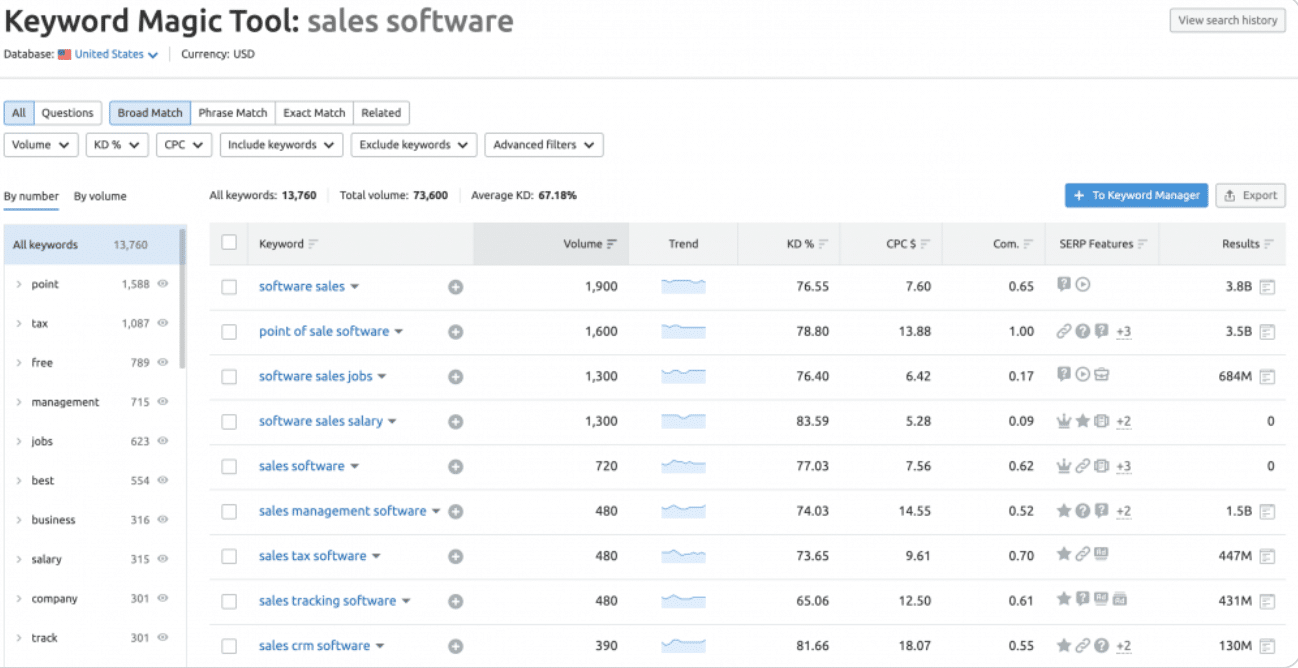Click the plus icon beside 'sales tax software'
Image resolution: width=1298 pixels, height=668 pixels.
tap(455, 556)
